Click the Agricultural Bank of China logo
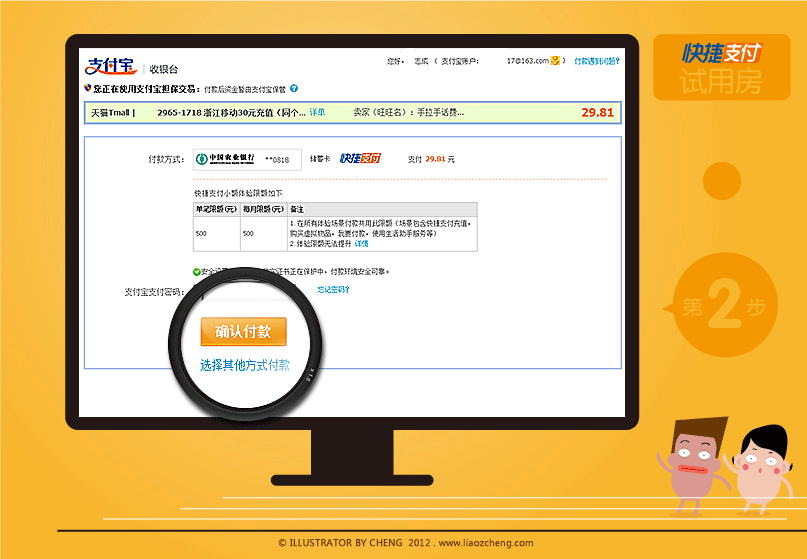 (x=225, y=159)
